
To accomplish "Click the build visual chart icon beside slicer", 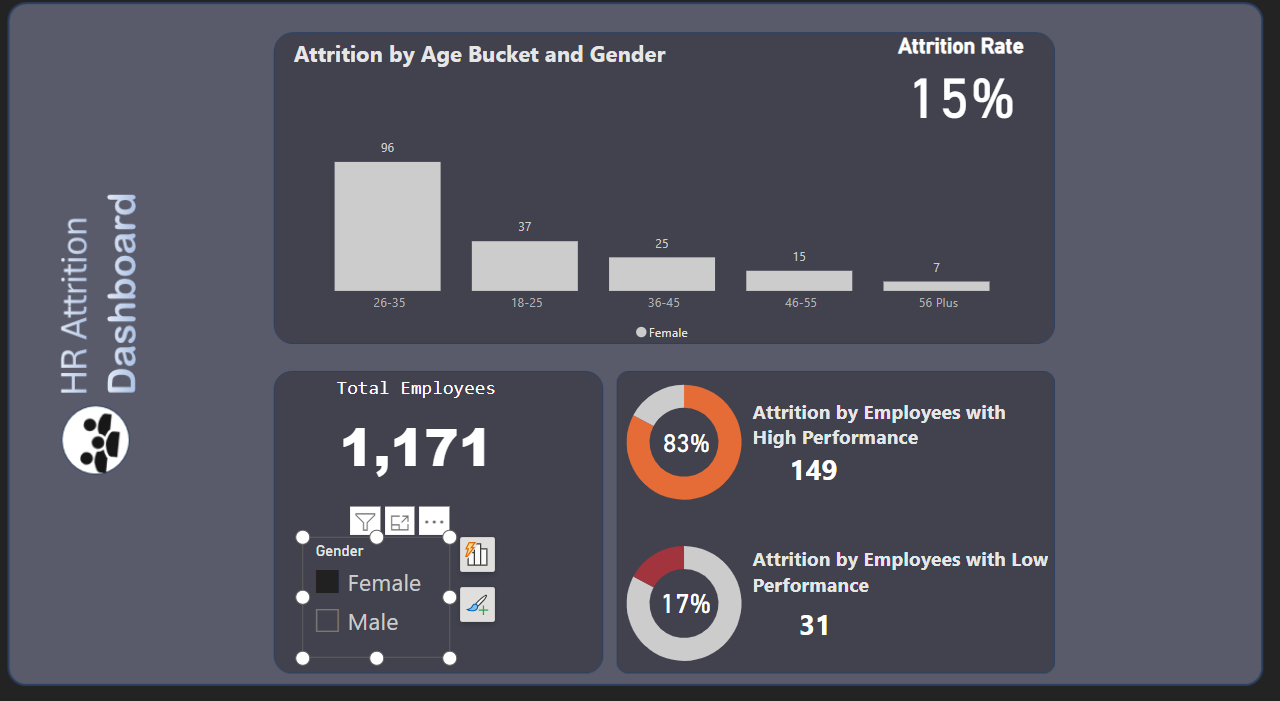I will 477,554.
